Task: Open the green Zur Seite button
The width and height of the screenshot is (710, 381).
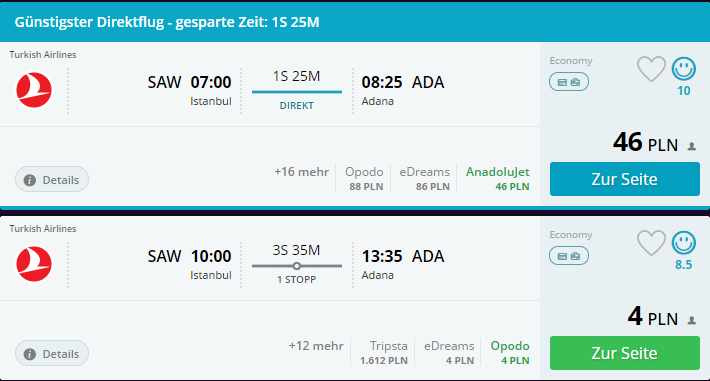Action: click(624, 353)
